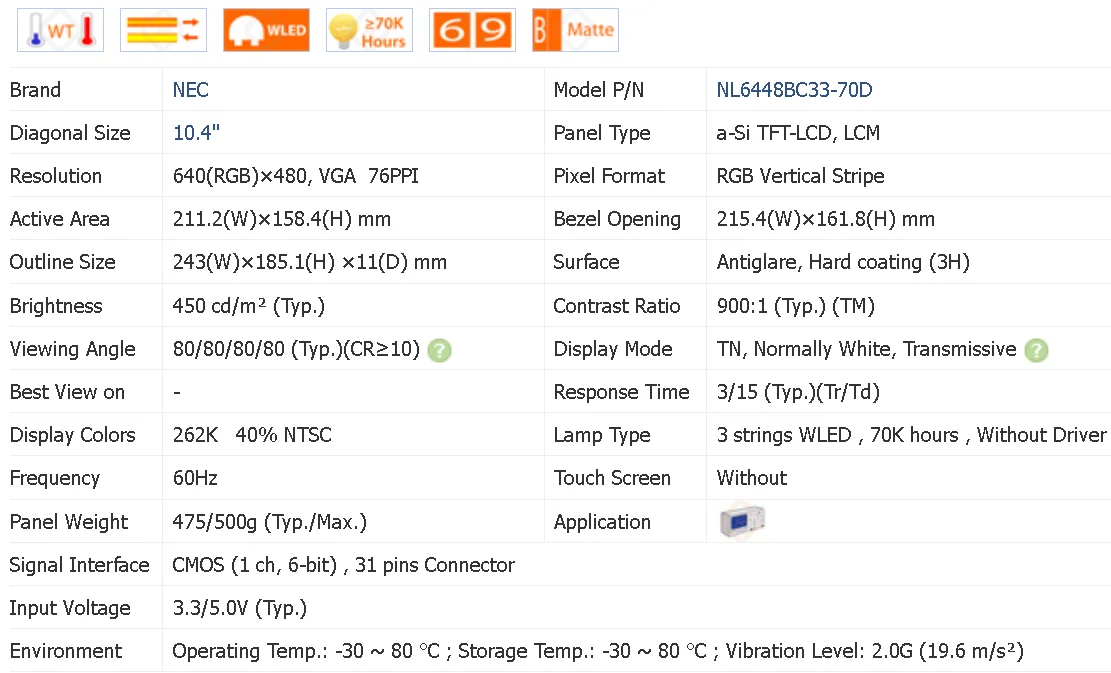Image resolution: width=1111 pixels, height=673 pixels.
Task: Select touch screen value "Without"
Action: coord(752,478)
